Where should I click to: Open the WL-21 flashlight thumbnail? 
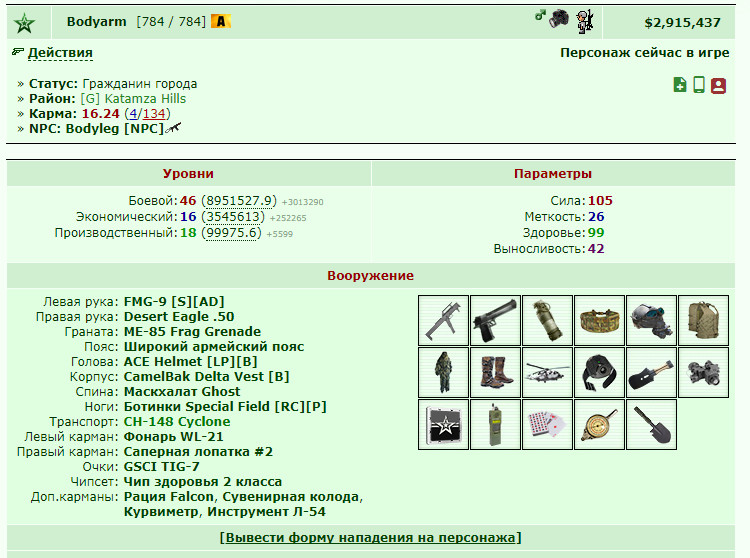pos(599,372)
